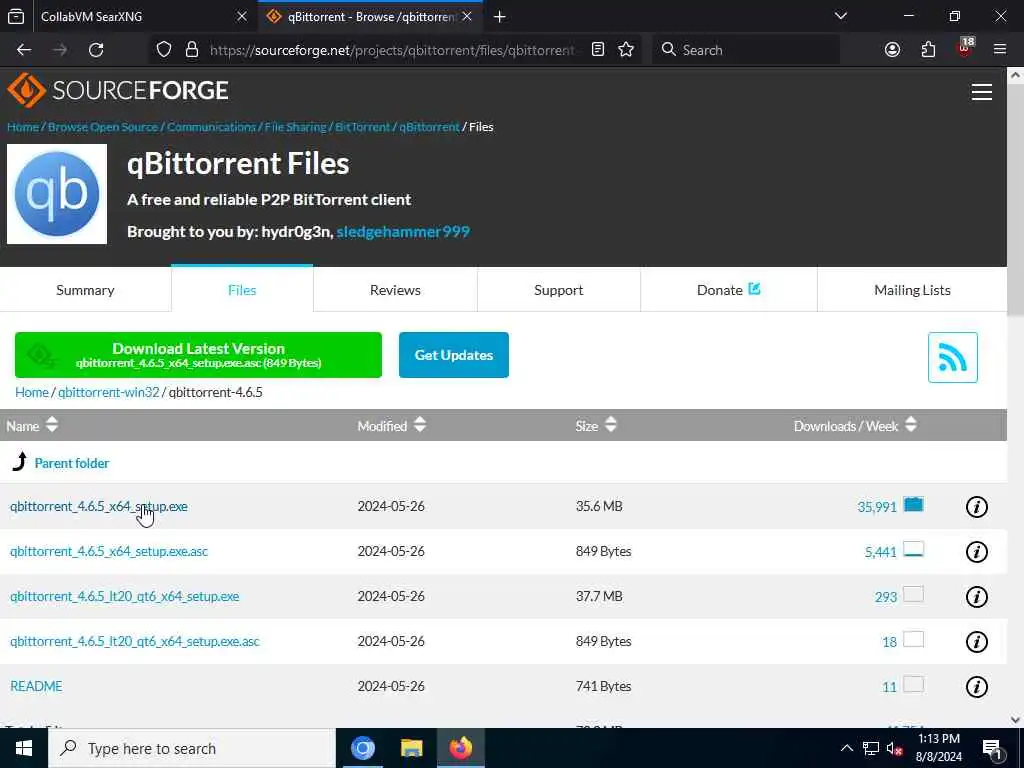Click the padlock site info icon

coord(191,50)
